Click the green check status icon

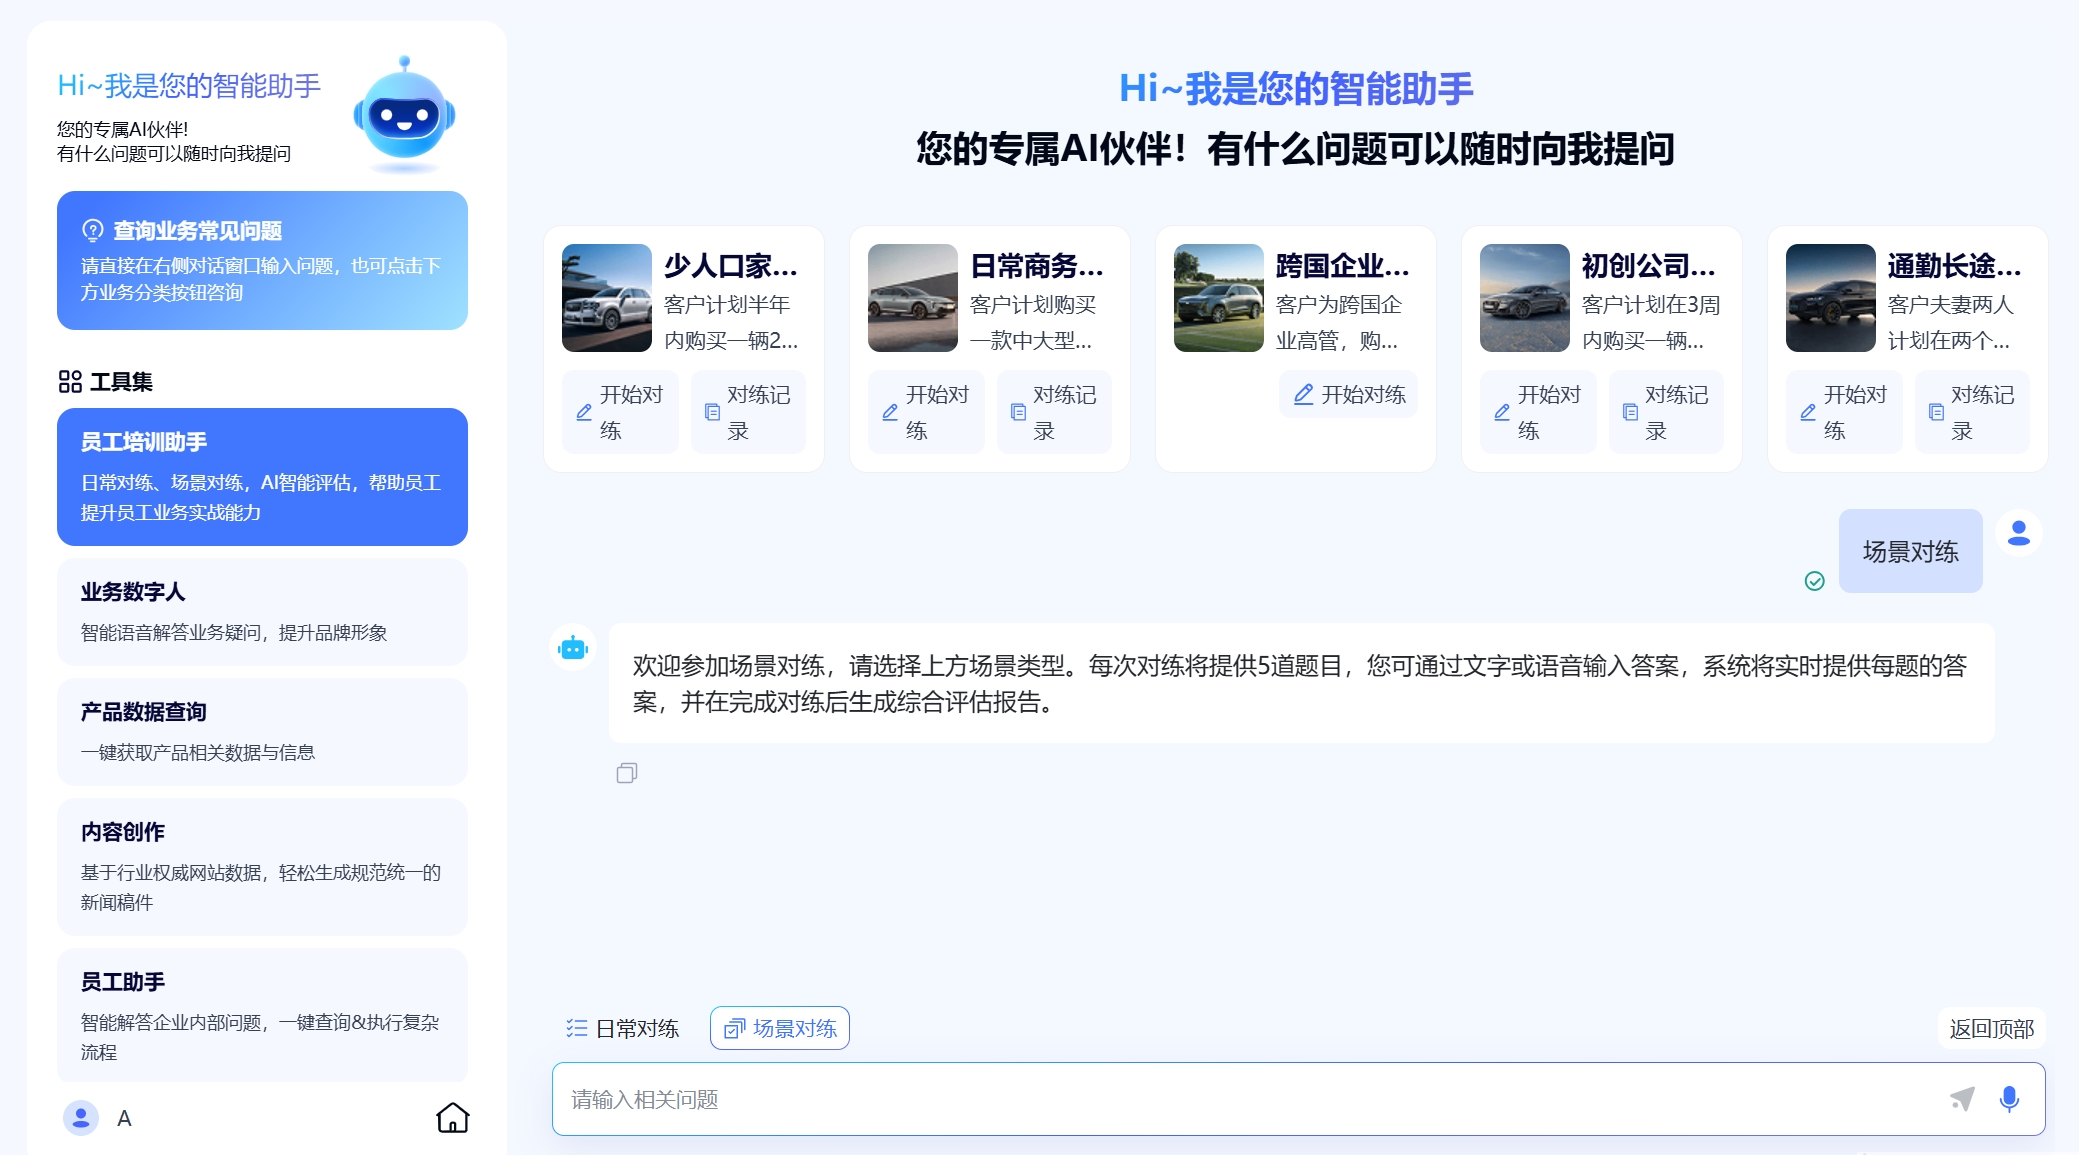pyautogui.click(x=1814, y=581)
